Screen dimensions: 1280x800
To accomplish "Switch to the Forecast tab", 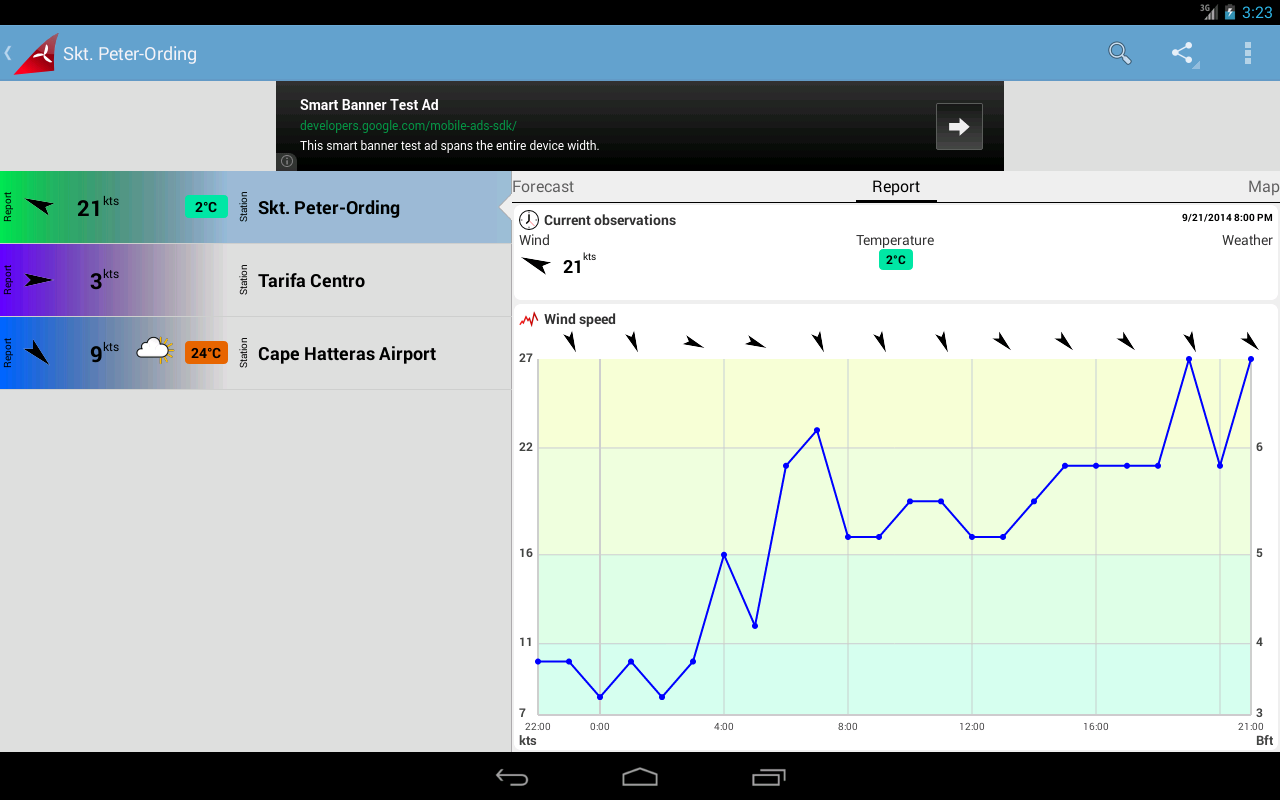I will 543,186.
